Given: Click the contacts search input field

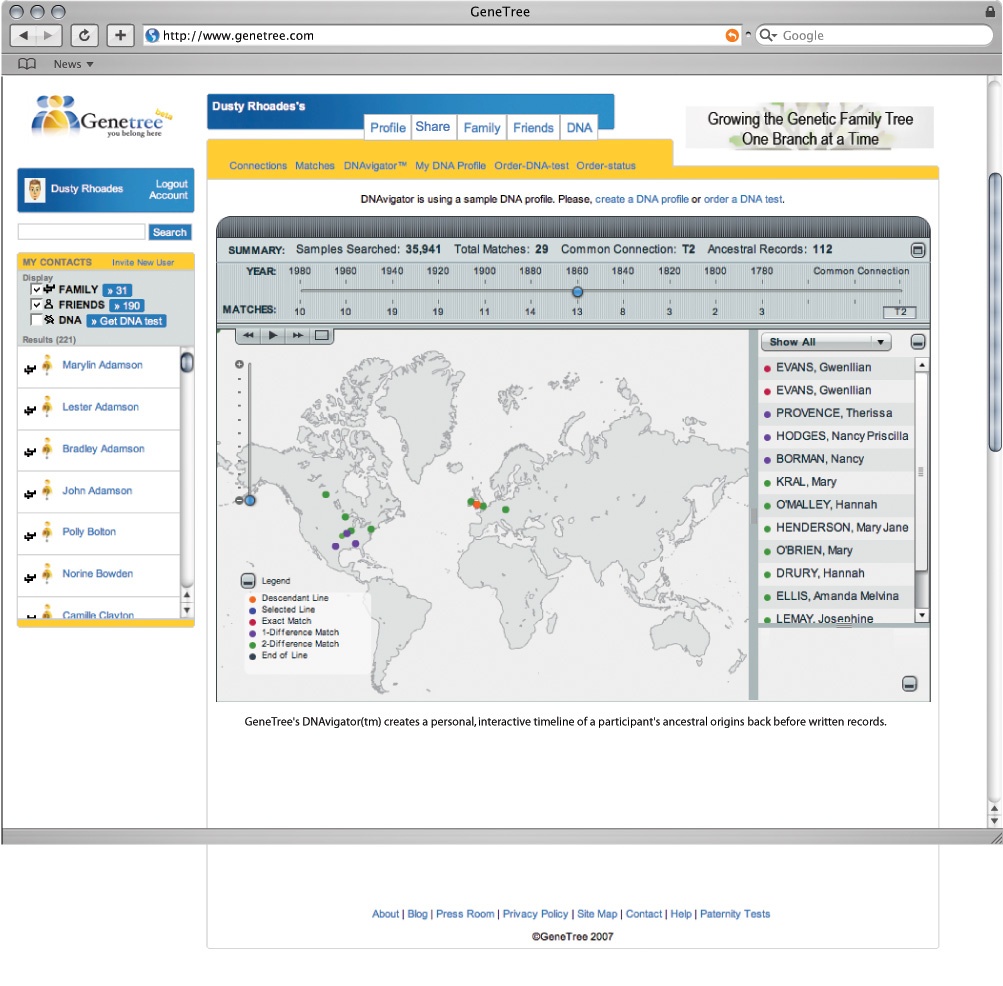Looking at the screenshot, I should [x=81, y=232].
